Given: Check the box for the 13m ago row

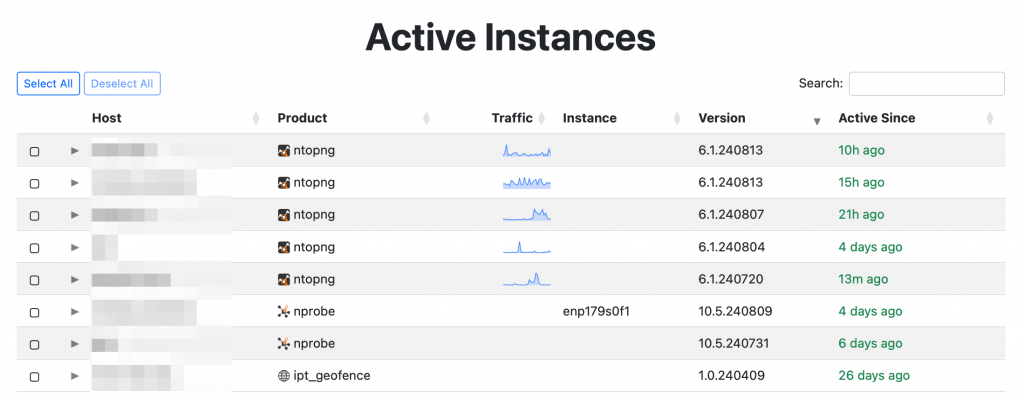Looking at the screenshot, I should click(35, 281).
